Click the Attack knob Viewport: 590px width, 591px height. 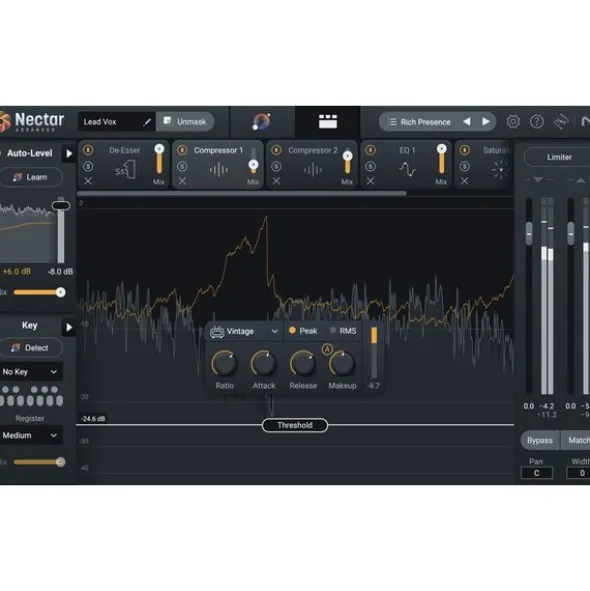pyautogui.click(x=264, y=364)
